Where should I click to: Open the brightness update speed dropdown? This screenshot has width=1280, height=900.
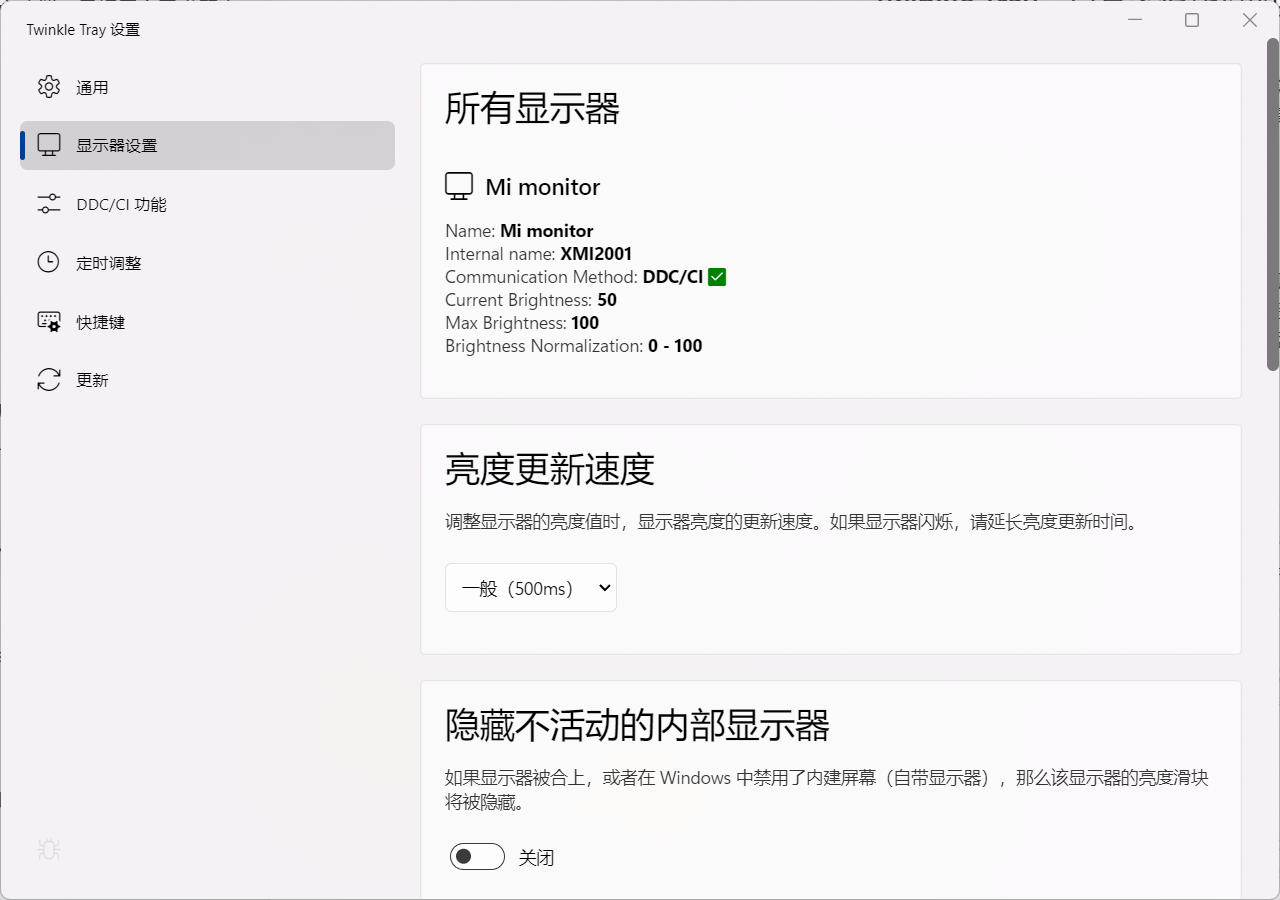pyautogui.click(x=530, y=588)
